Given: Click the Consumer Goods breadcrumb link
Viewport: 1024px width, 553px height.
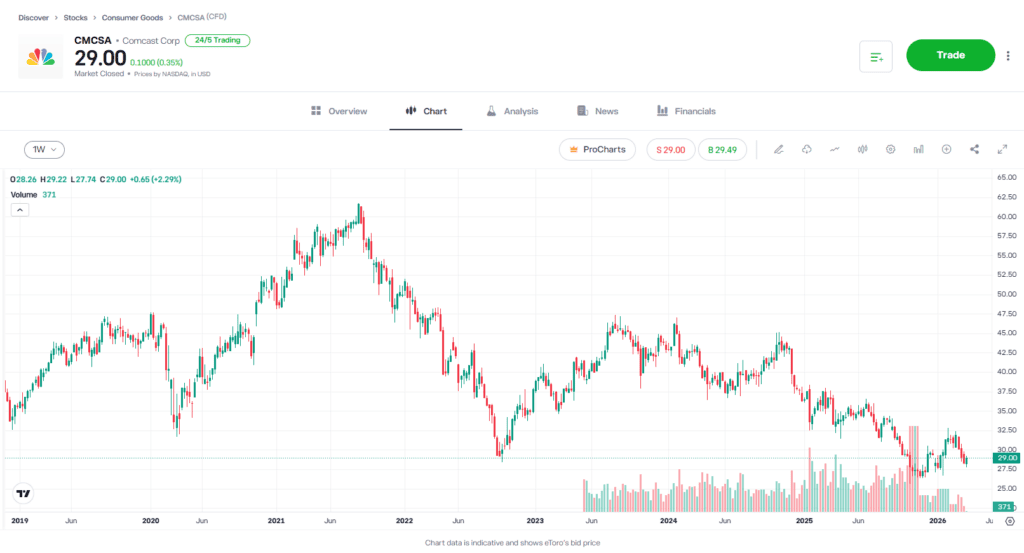Looking at the screenshot, I should point(134,18).
